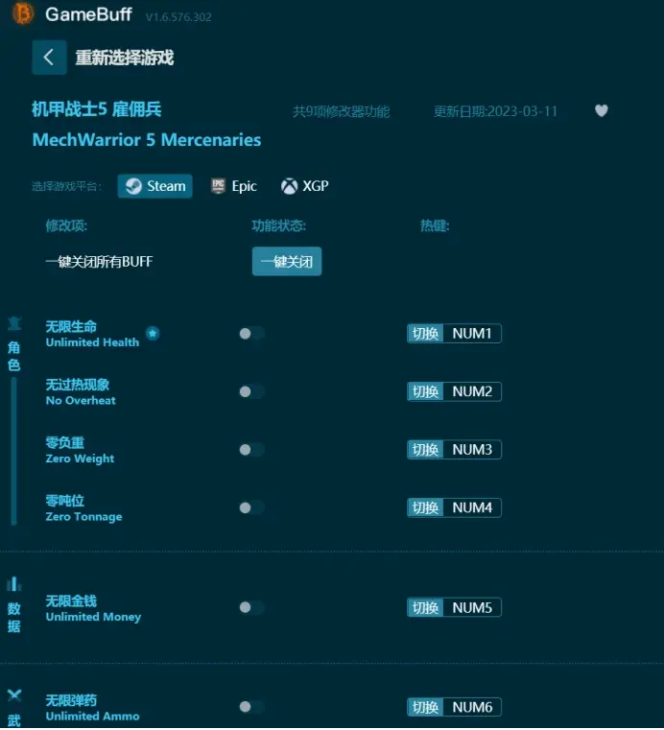Viewport: 664px width, 730px height.
Task: Edit the NUM3 hotkey field
Action: 472,450
